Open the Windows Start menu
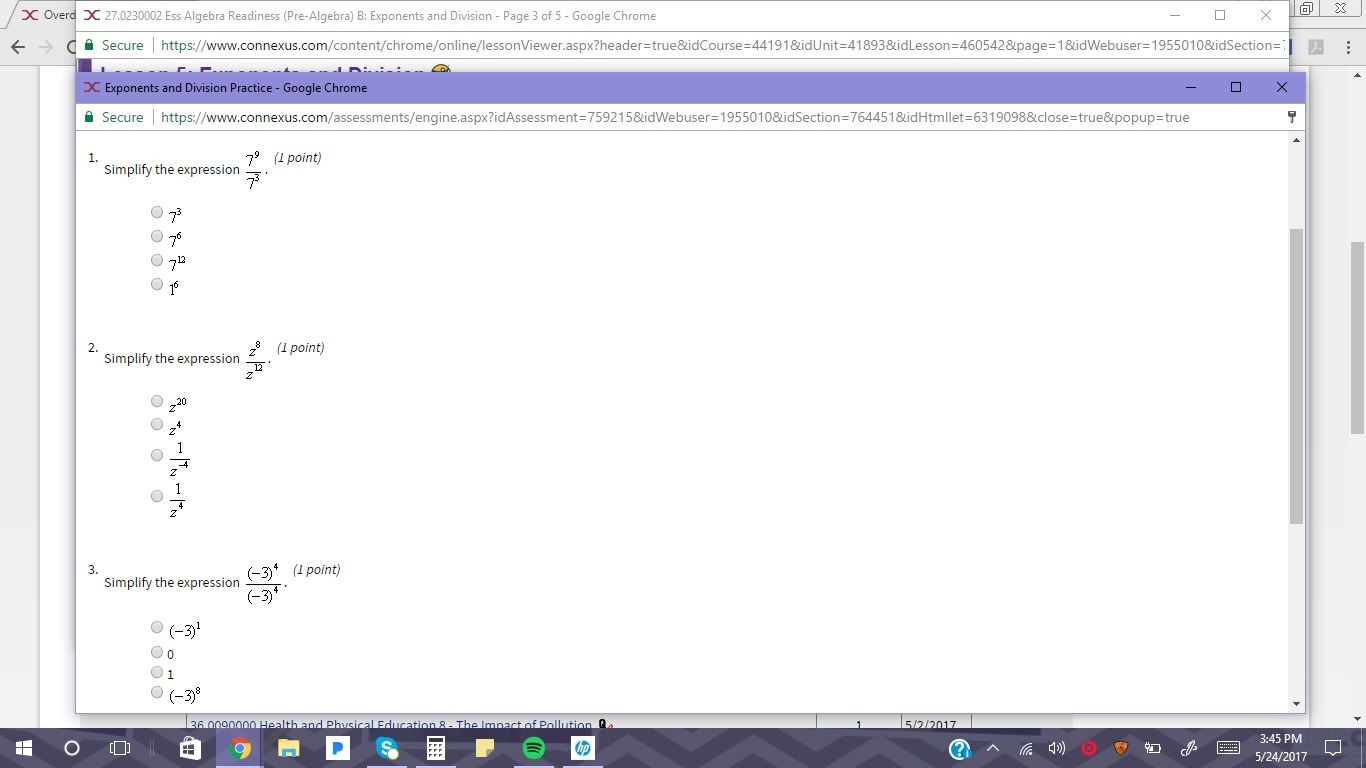Viewport: 1366px width, 768px height. 24,748
